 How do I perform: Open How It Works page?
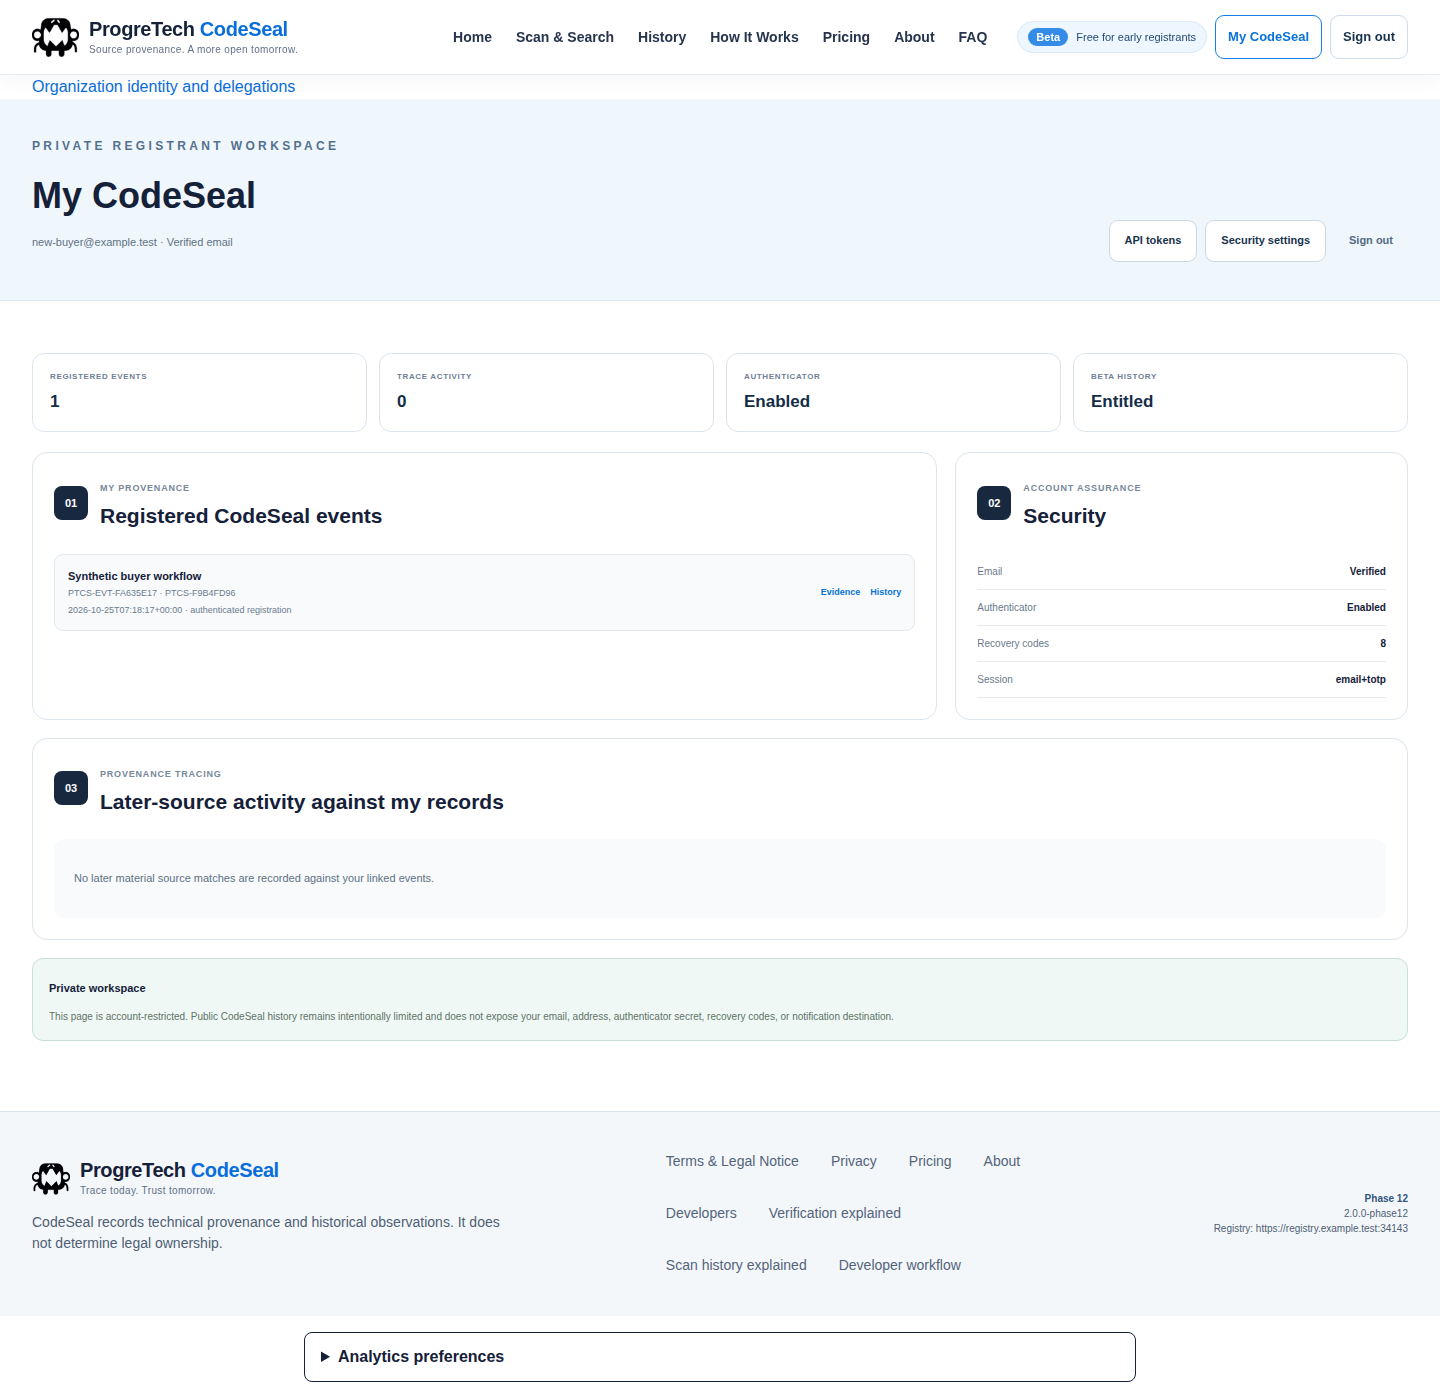754,37
